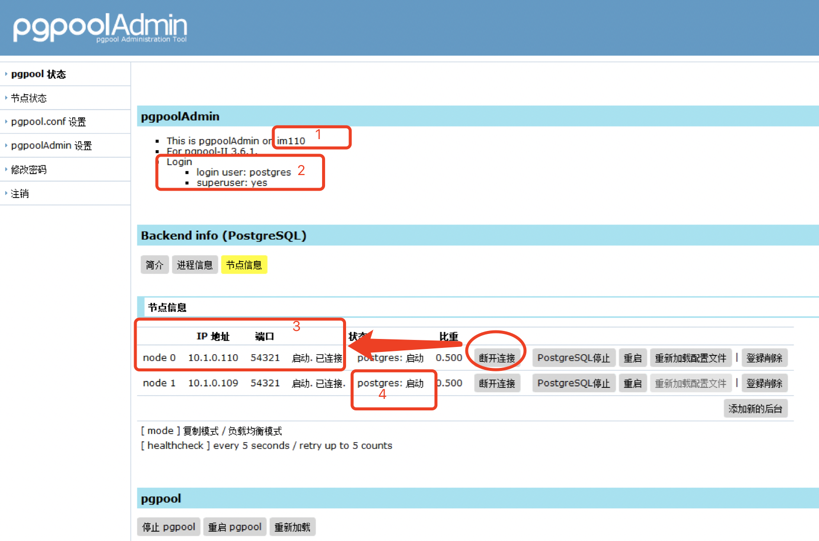Select port 54321 in node 1 row

pyautogui.click(x=265, y=383)
